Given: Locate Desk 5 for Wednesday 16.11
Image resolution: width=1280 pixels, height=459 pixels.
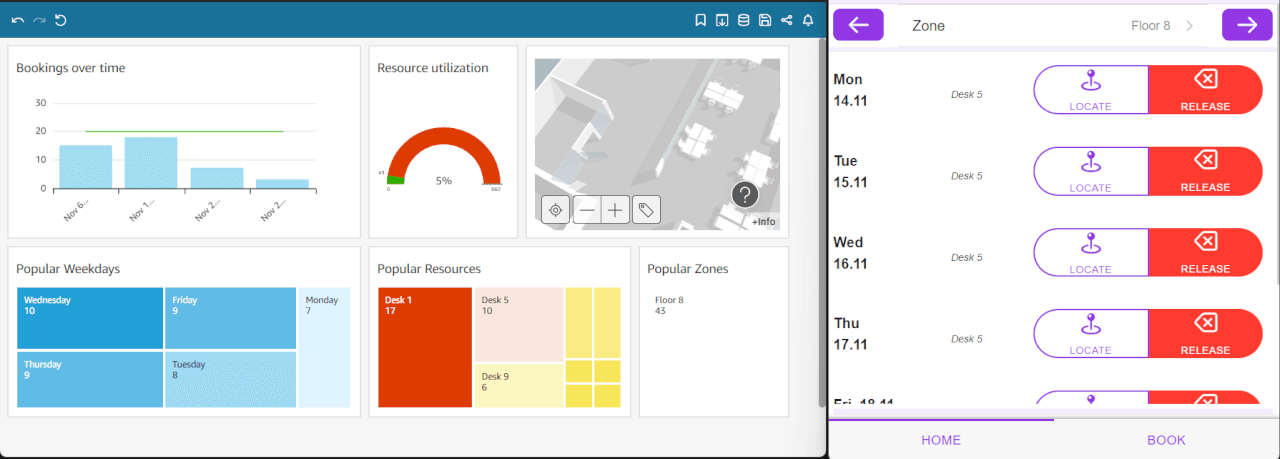Looking at the screenshot, I should (x=1090, y=253).
